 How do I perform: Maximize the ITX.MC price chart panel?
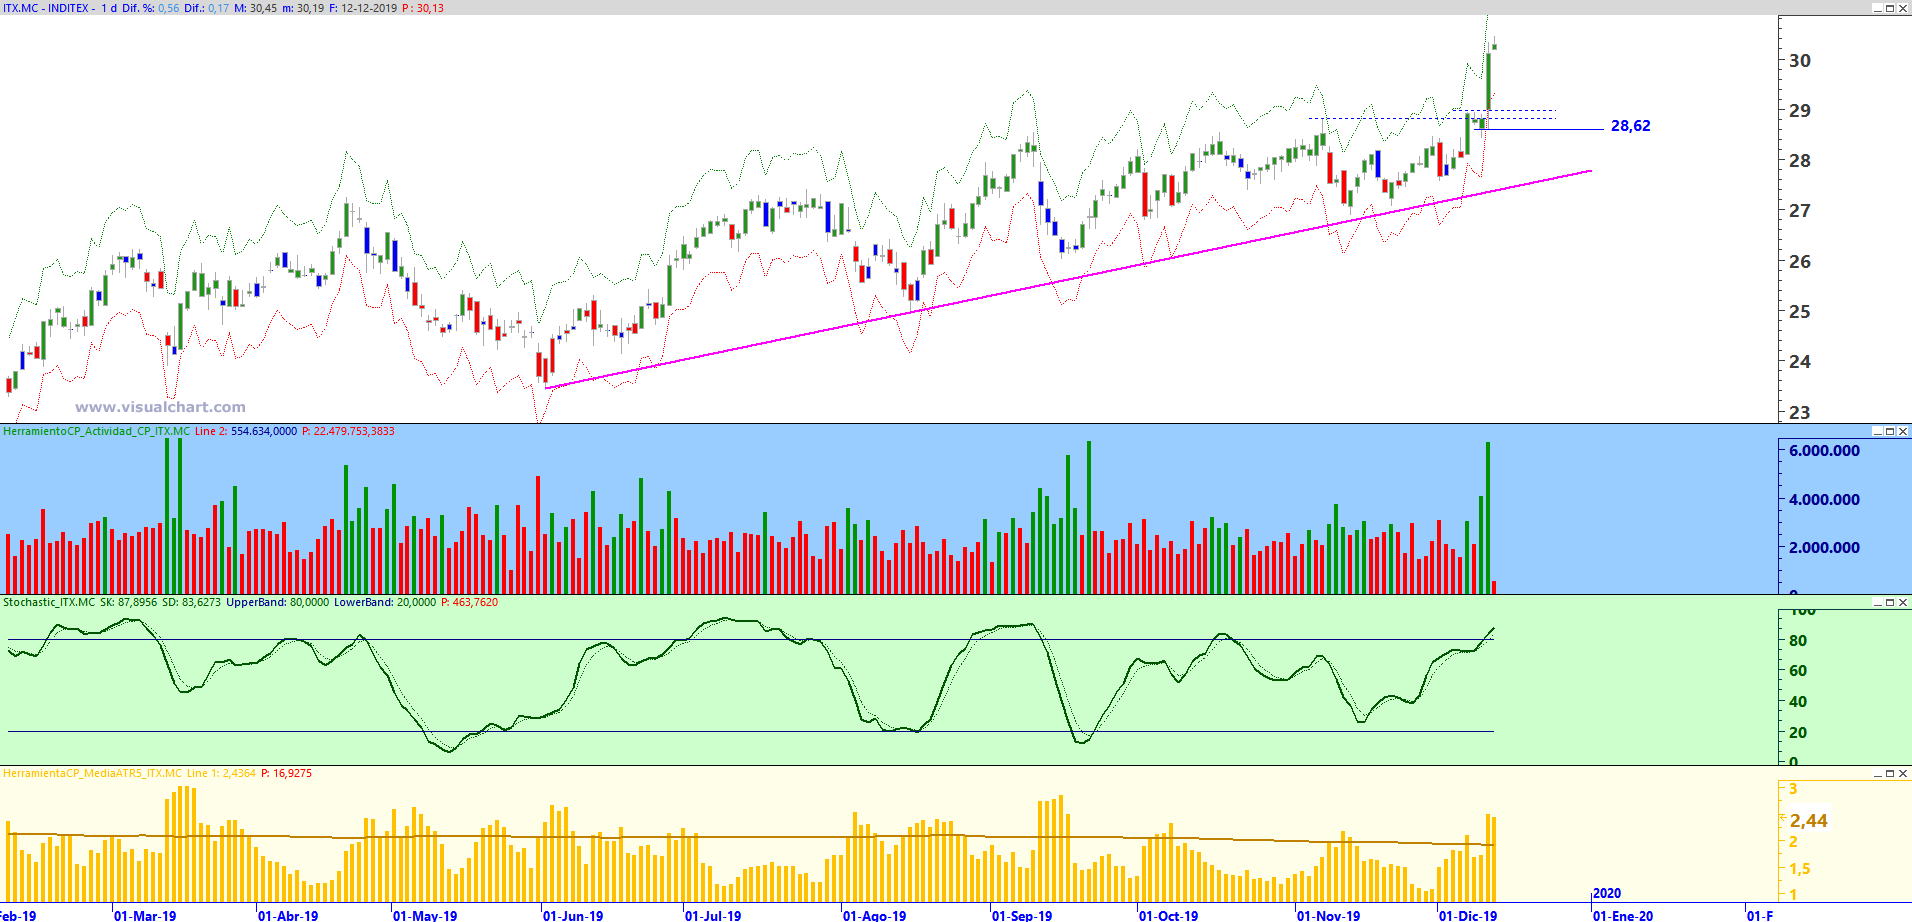tap(1890, 8)
